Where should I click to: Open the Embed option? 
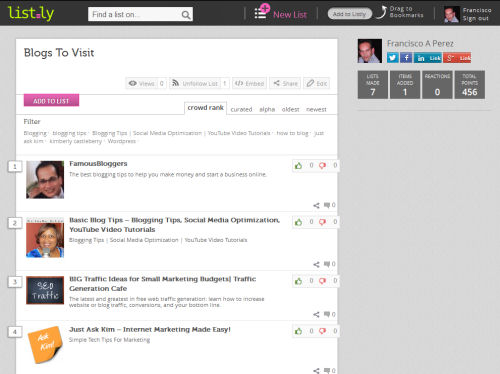tap(249, 83)
